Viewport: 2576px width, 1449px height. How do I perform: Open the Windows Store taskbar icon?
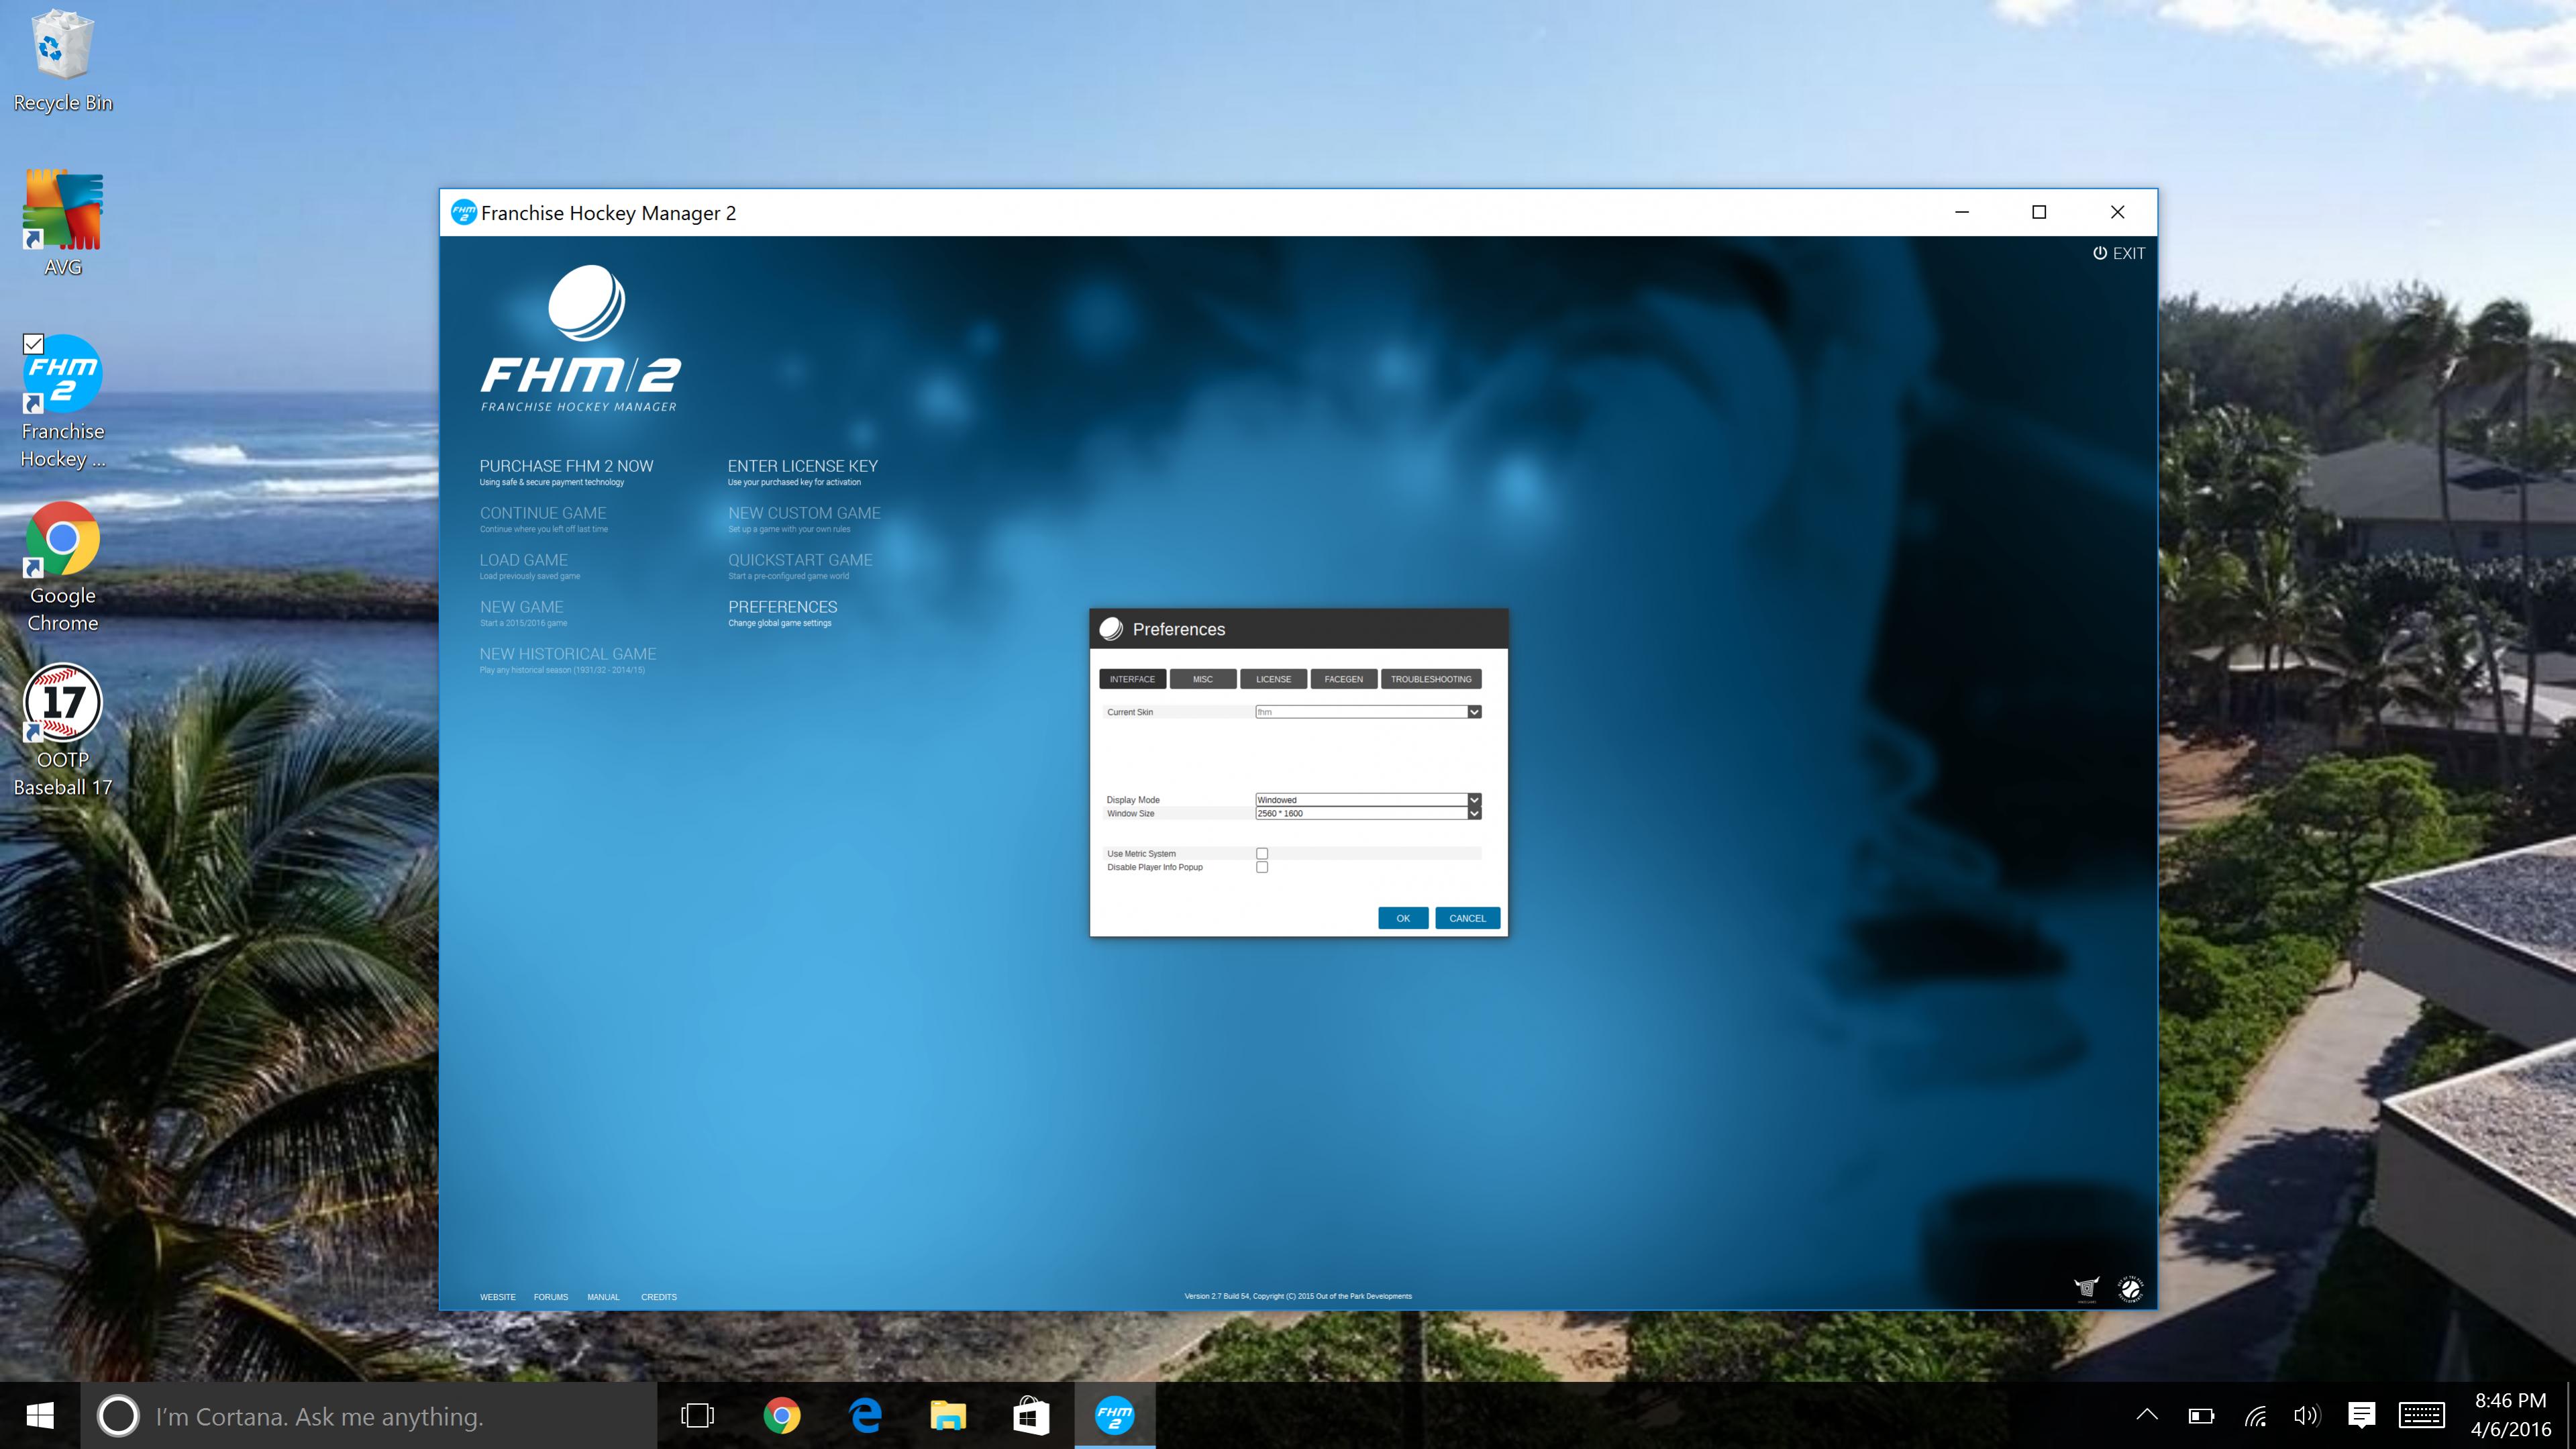pyautogui.click(x=1030, y=1415)
